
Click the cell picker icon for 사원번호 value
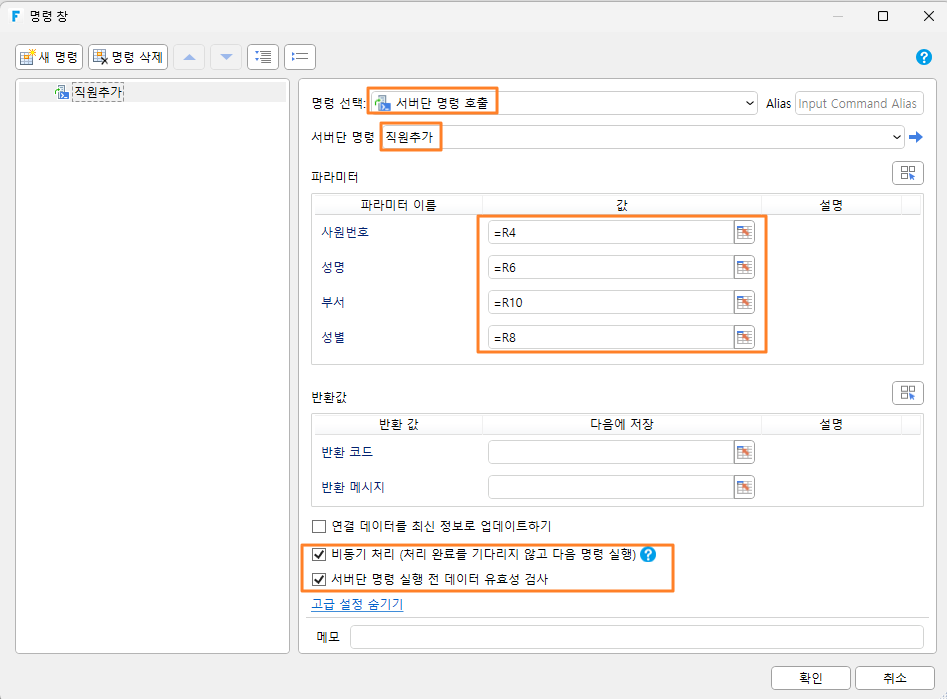tap(744, 233)
